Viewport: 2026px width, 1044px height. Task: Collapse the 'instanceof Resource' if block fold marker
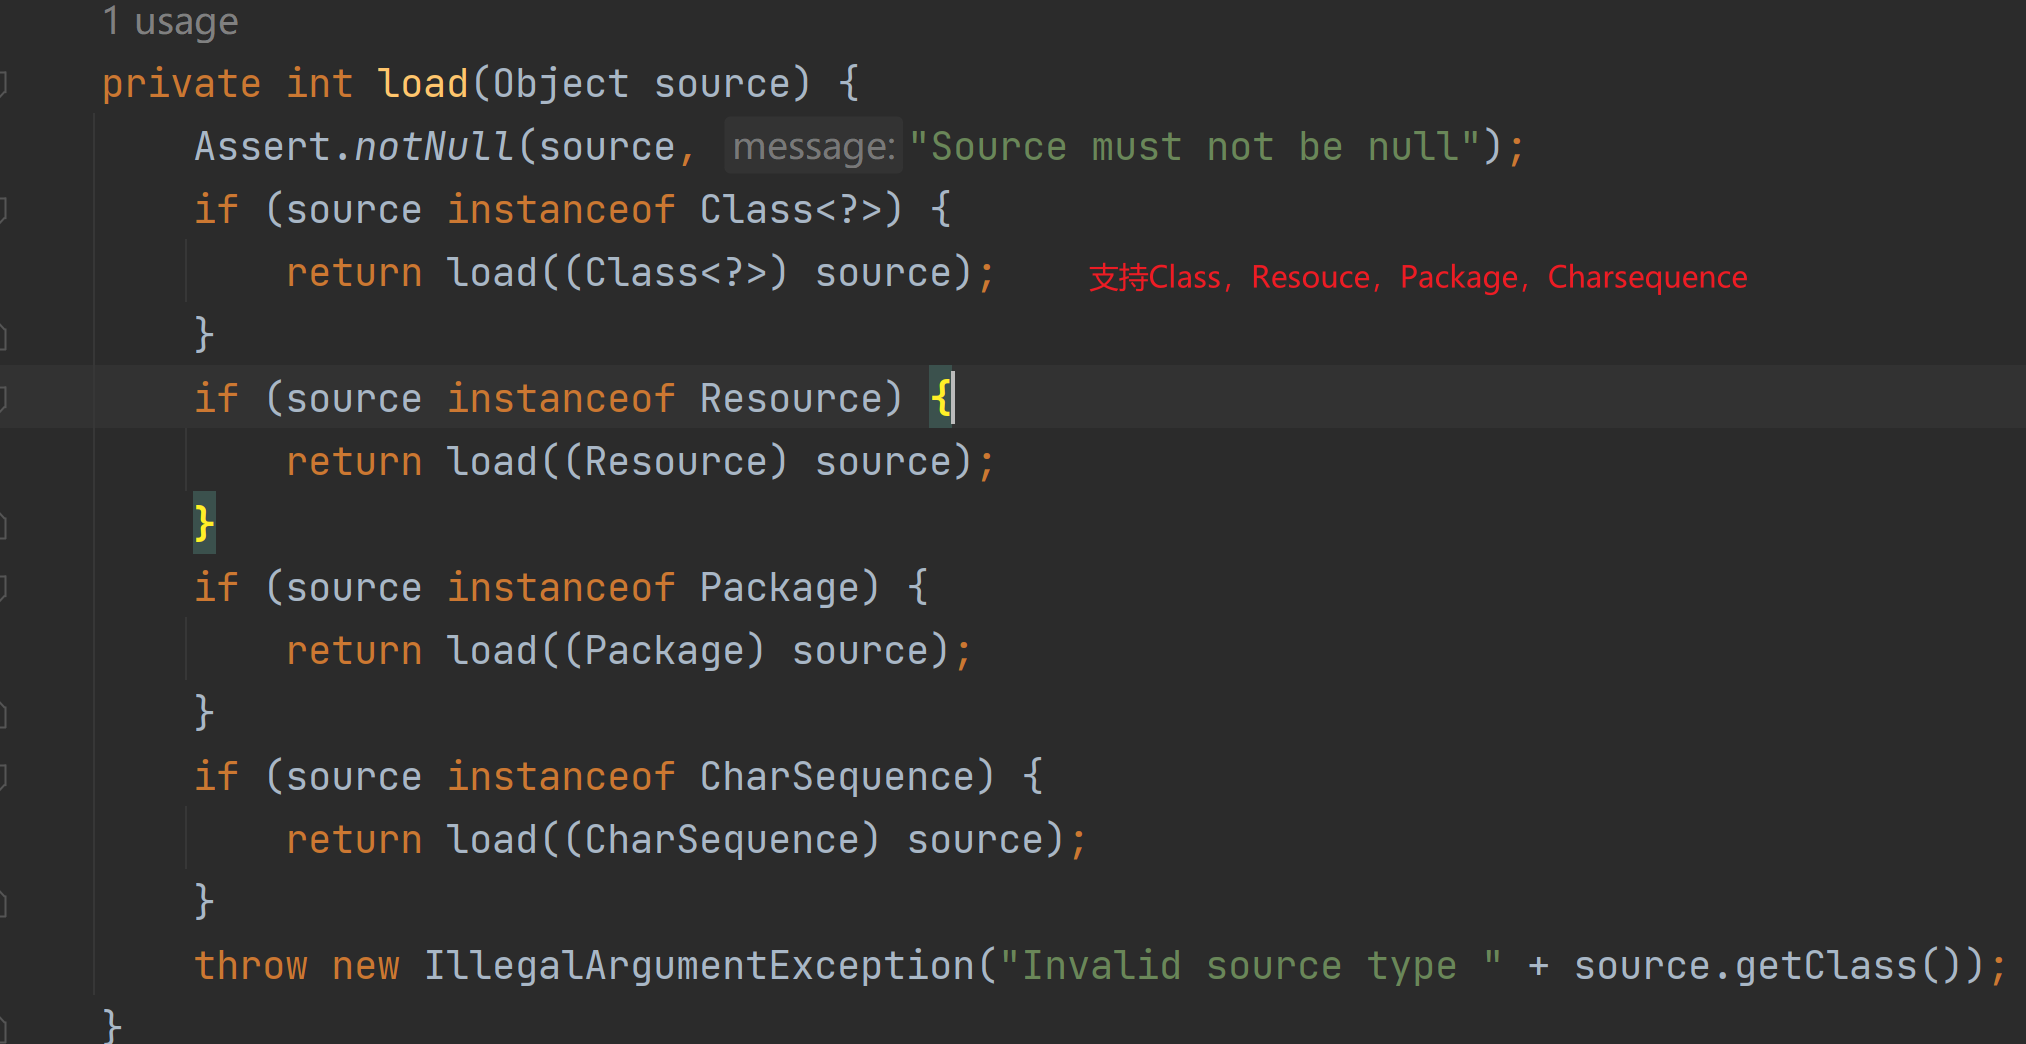4,399
